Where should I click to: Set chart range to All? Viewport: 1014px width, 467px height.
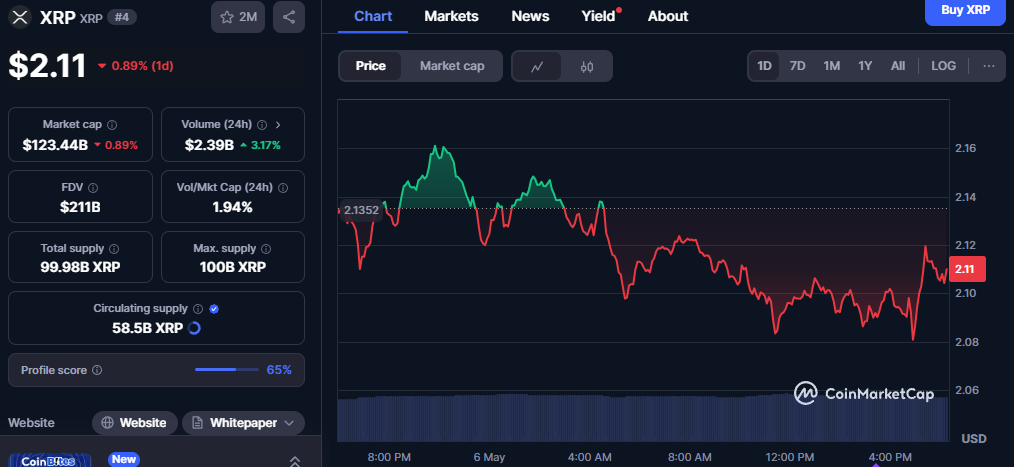point(898,66)
